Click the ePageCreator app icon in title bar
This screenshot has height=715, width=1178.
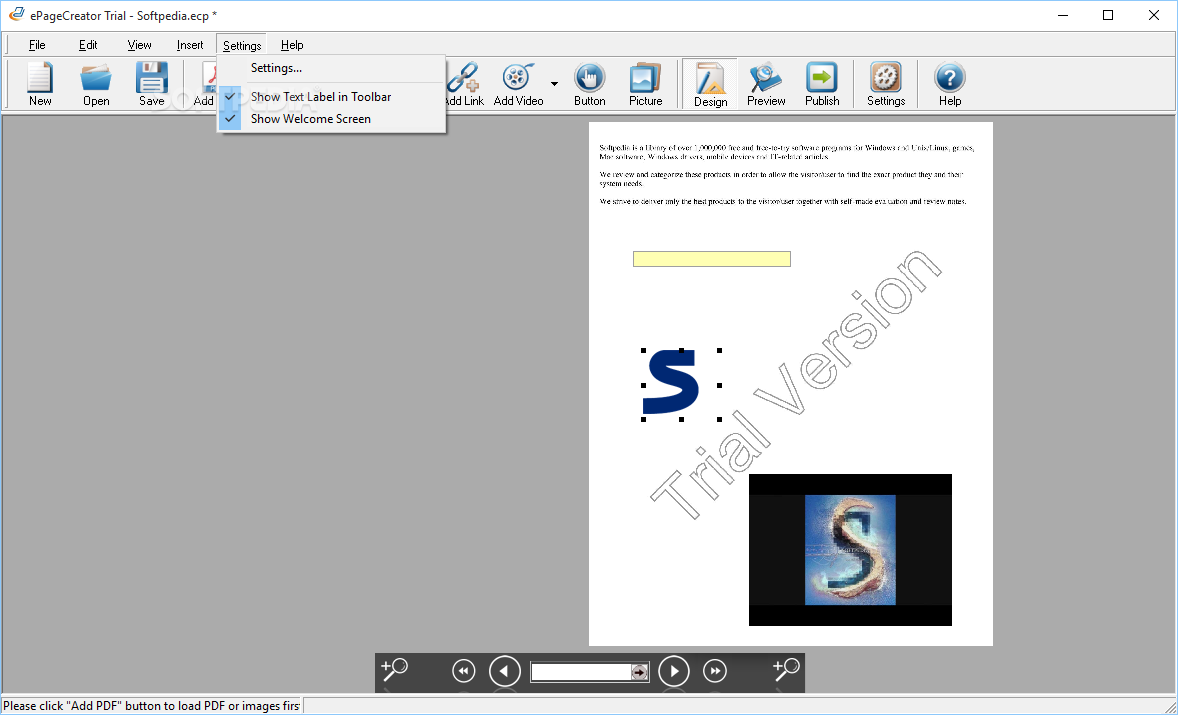coord(16,15)
